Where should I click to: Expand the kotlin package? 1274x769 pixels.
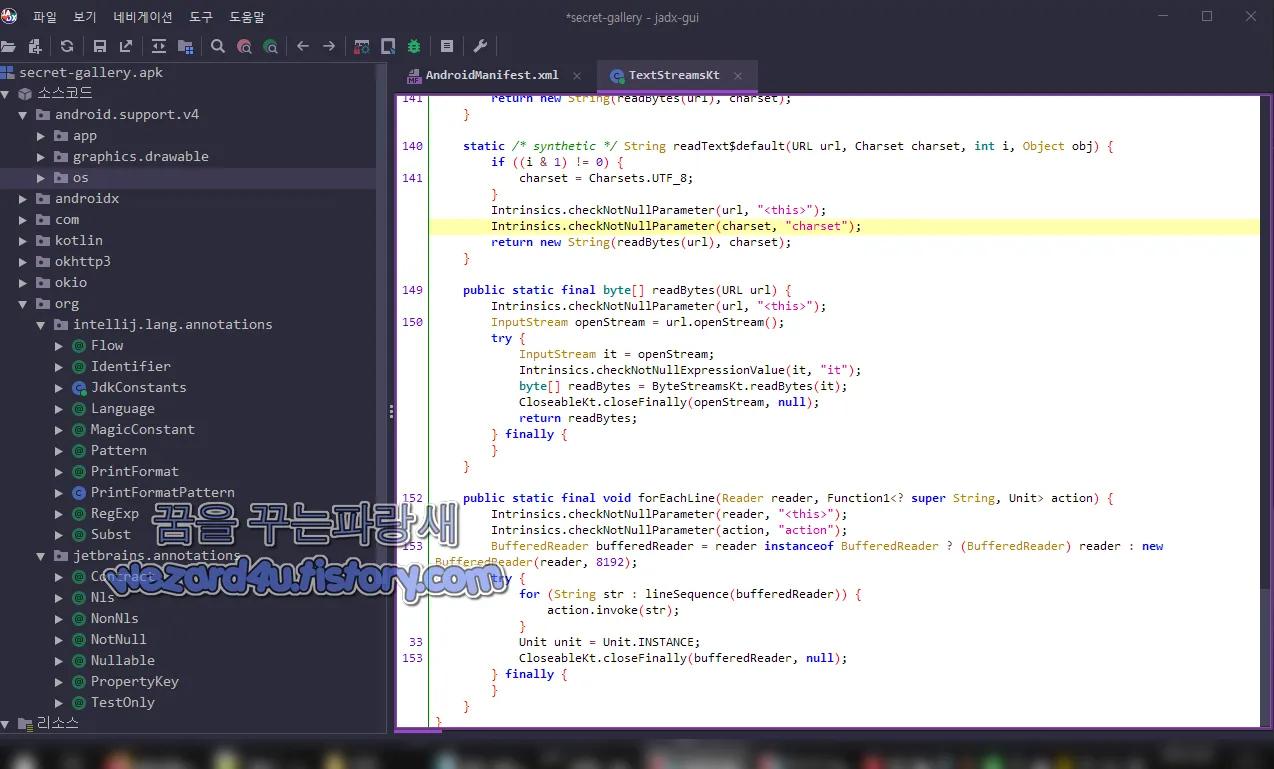click(23, 241)
